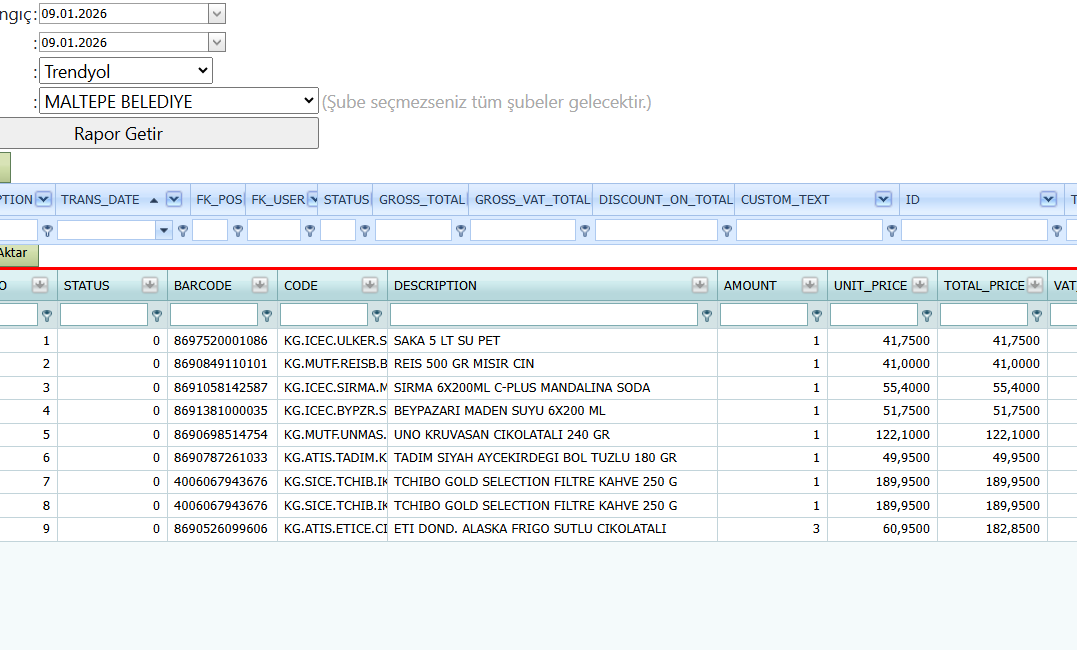1077x650 pixels.
Task: Open the Trendyol platform select box
Action: (x=126, y=71)
